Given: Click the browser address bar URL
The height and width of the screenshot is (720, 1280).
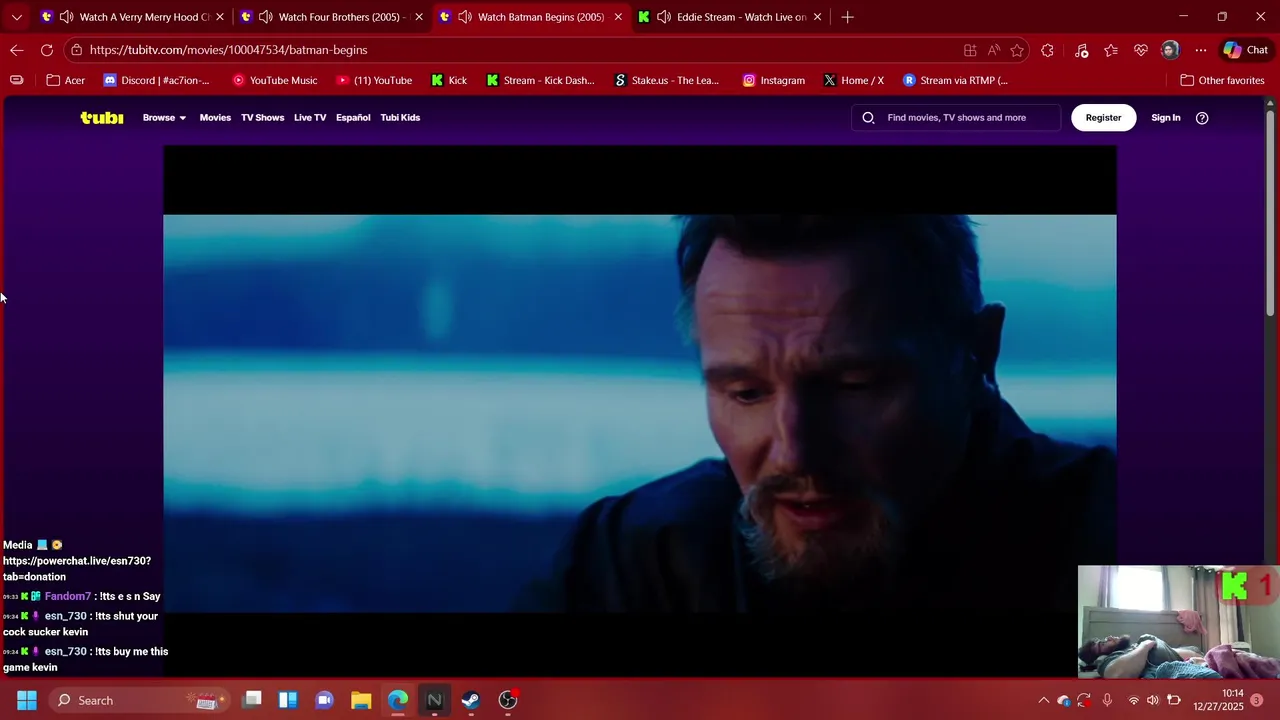Looking at the screenshot, I should click(228, 50).
